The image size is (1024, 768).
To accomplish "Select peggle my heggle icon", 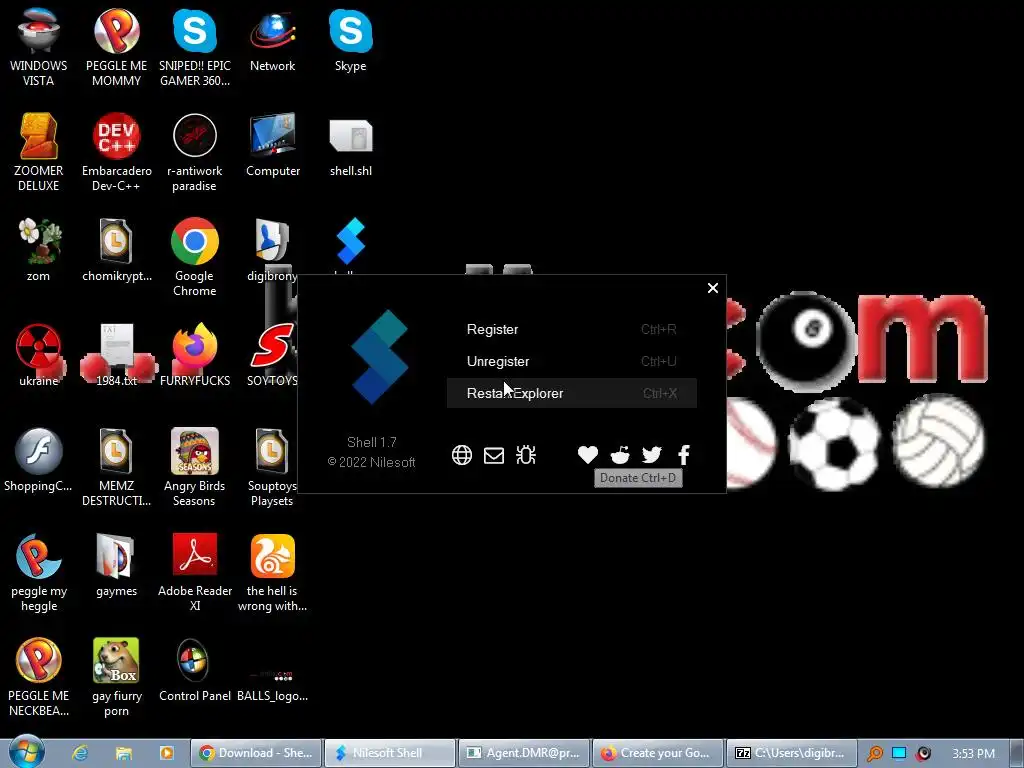I will click(x=39, y=572).
